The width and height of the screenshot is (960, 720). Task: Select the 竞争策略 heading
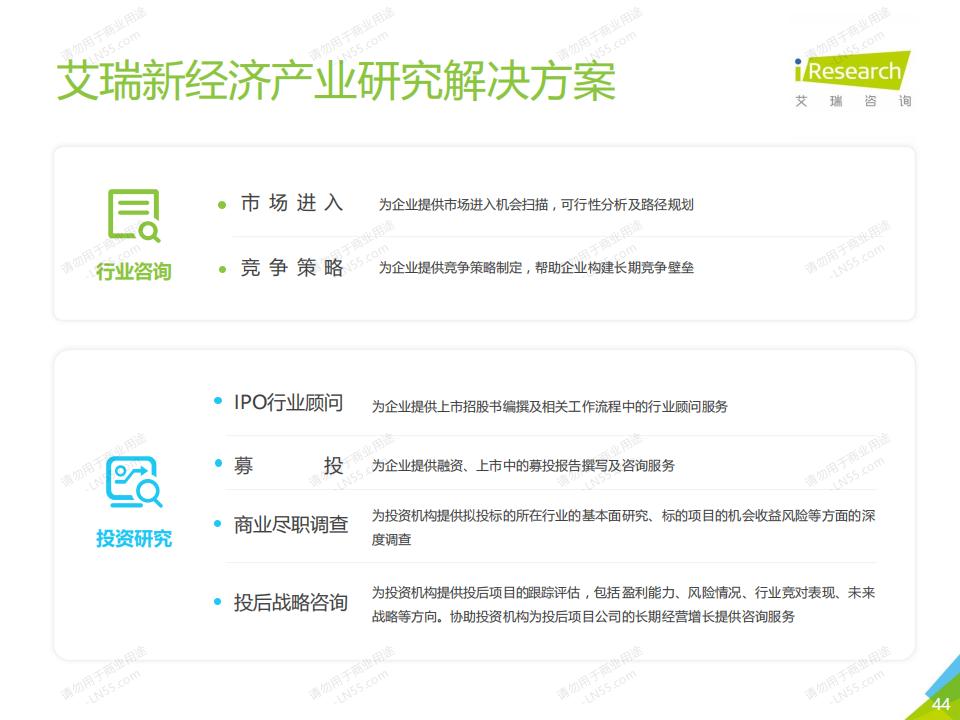tap(291, 268)
